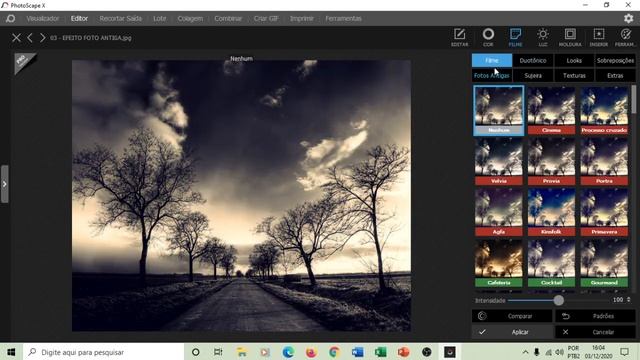Screen dimensions: 640x360
Task: Select the Sujeira subcategory
Action: [533, 76]
